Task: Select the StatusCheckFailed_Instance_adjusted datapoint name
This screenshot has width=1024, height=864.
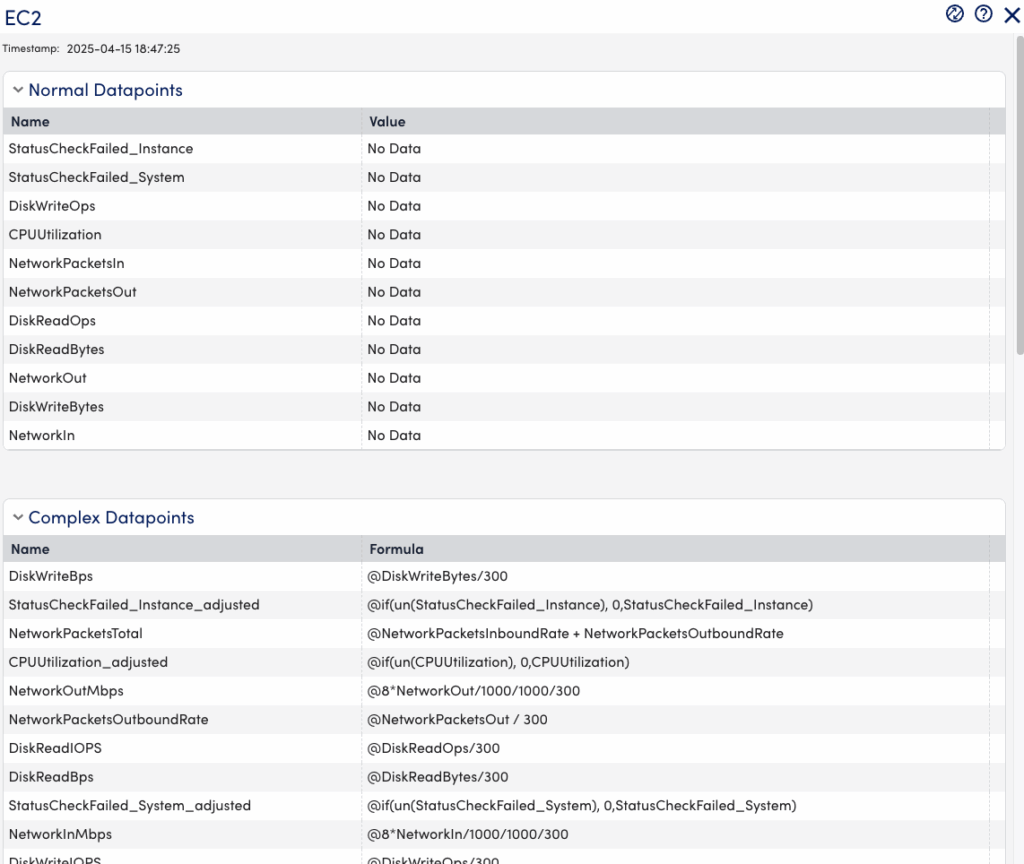Action: coord(134,605)
